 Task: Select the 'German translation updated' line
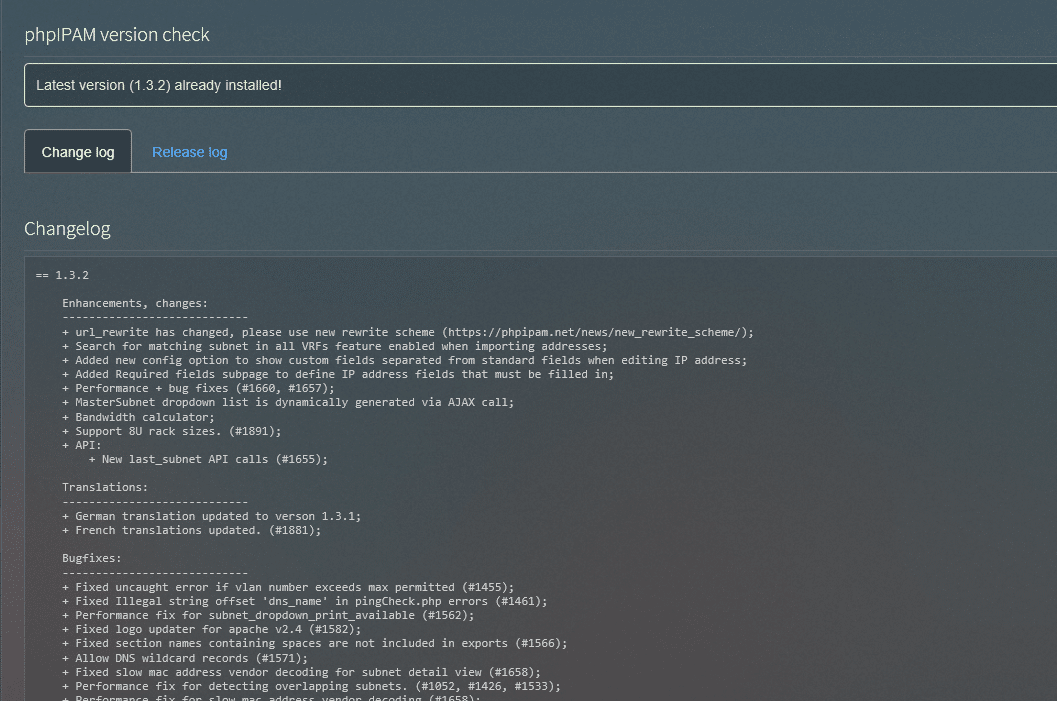click(212, 516)
